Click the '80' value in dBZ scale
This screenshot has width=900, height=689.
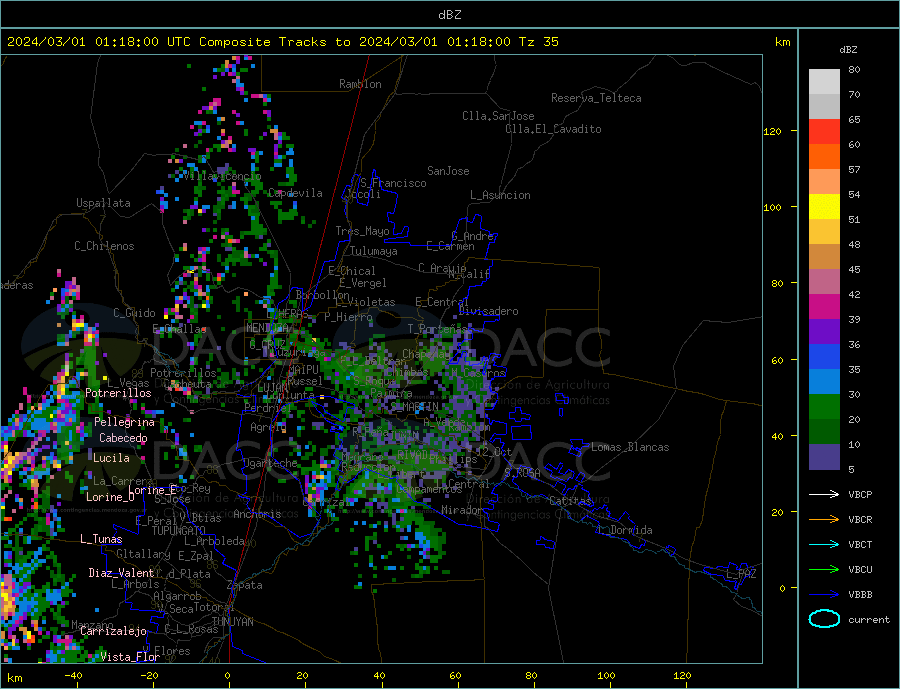[854, 69]
